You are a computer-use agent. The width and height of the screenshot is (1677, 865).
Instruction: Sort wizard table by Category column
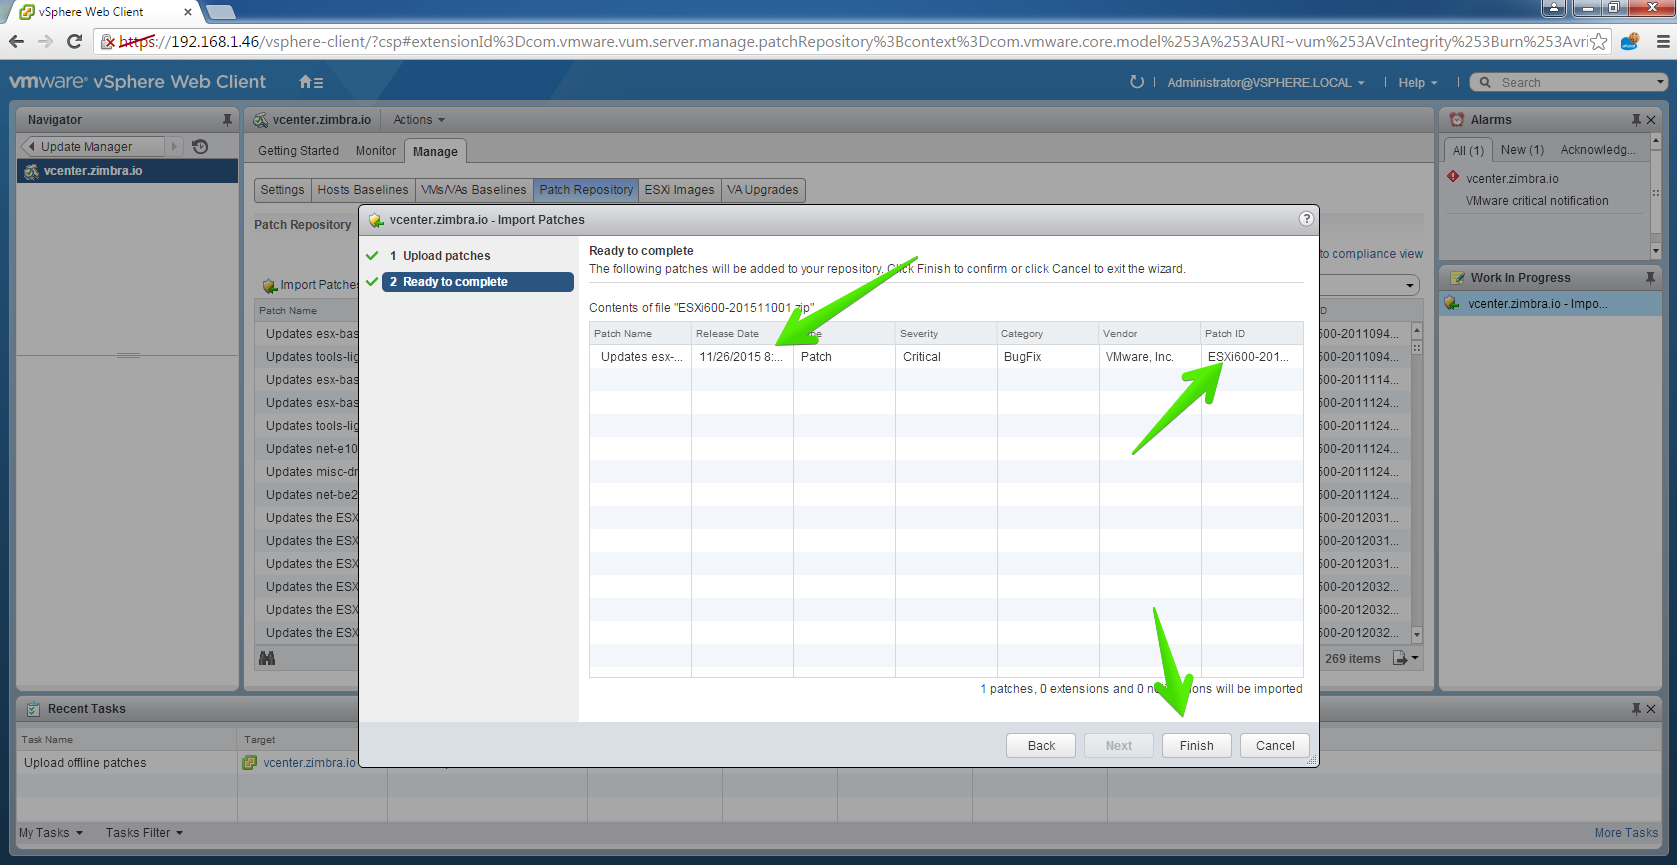click(x=1048, y=334)
